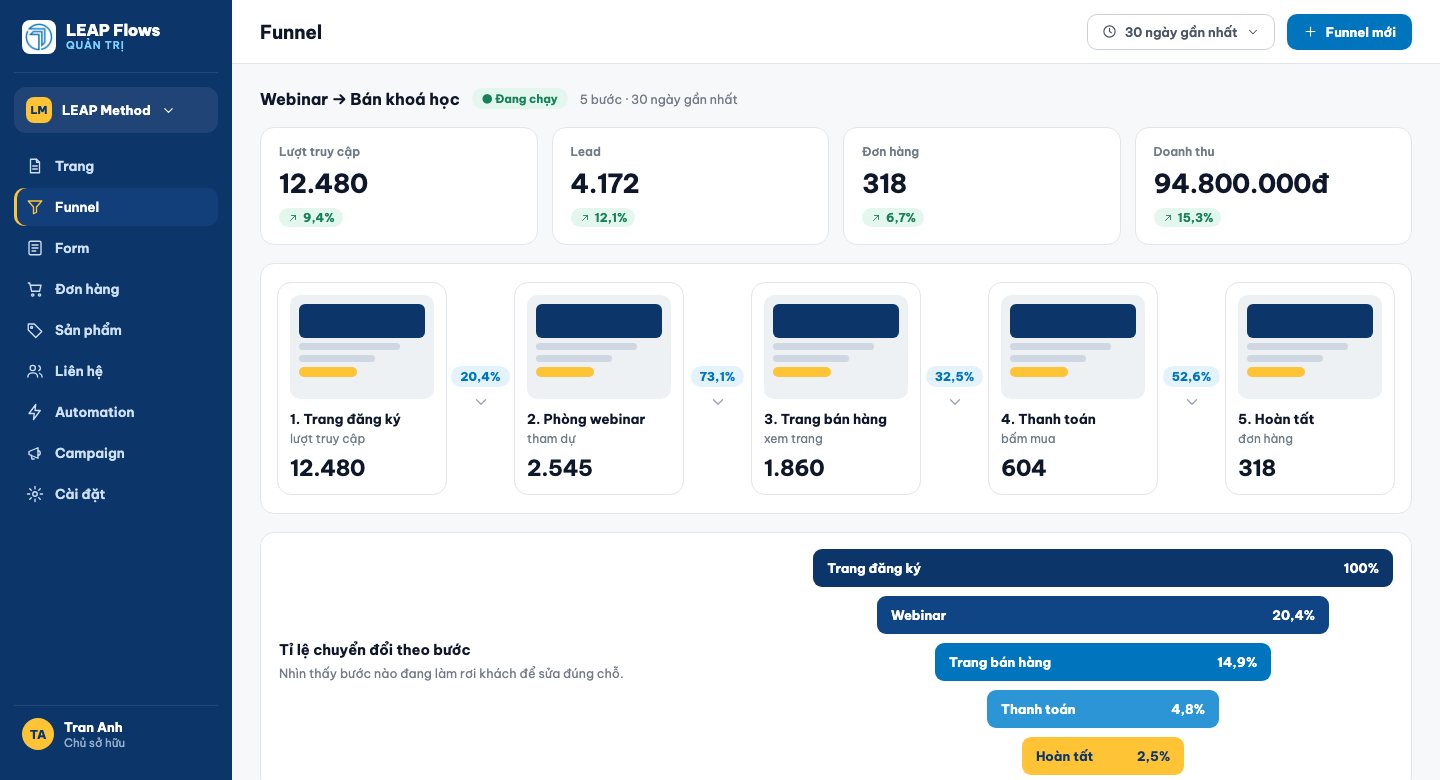The width and height of the screenshot is (1440, 780).
Task: Click the LEAP Flows logo icon
Action: click(x=39, y=37)
